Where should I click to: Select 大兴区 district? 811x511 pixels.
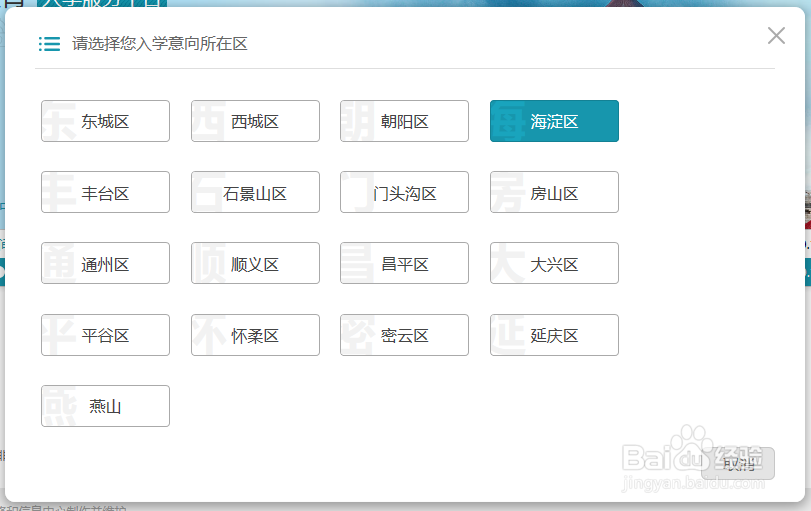[554, 263]
